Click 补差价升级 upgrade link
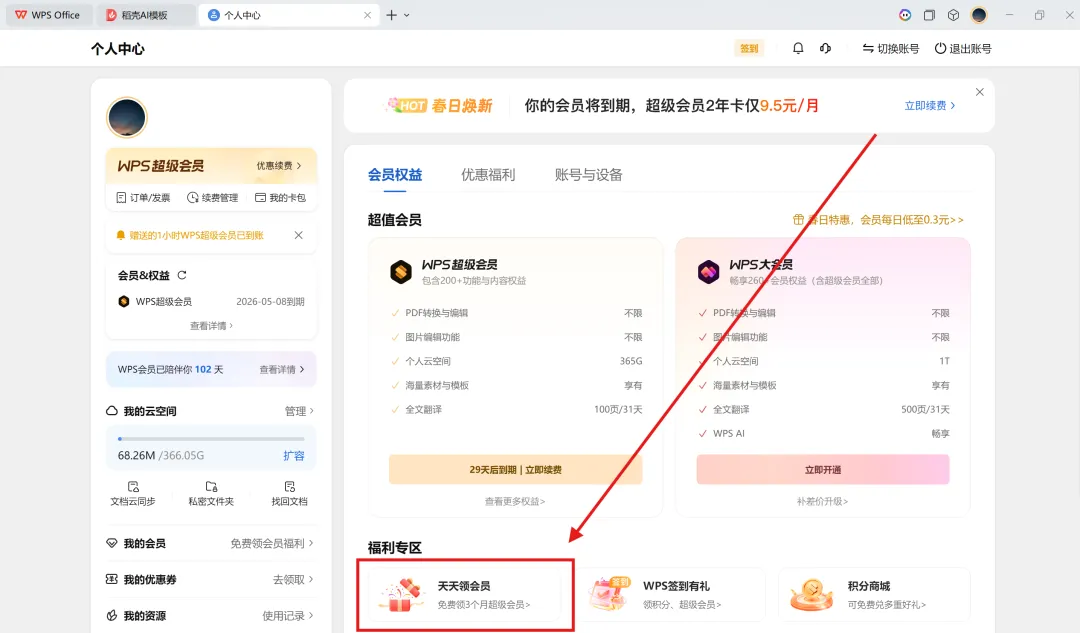This screenshot has height=633, width=1080. (822, 501)
